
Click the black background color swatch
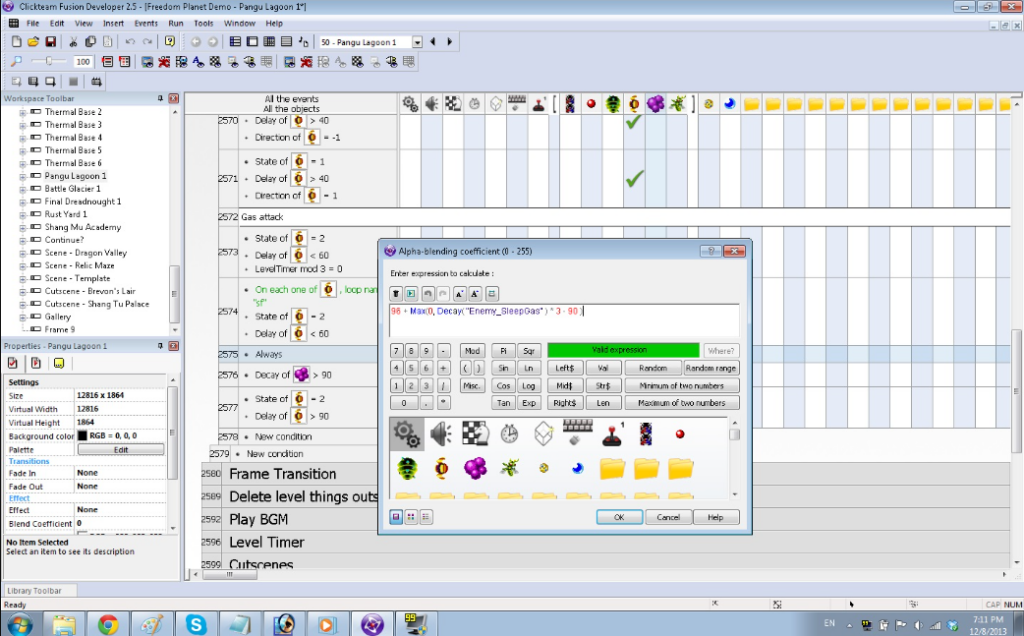point(82,436)
